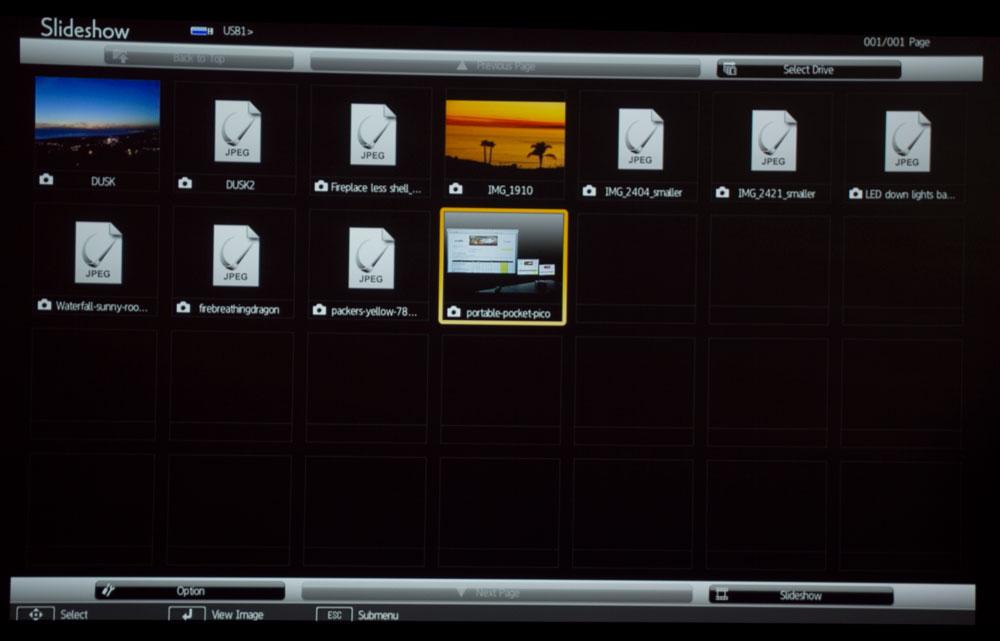Click the wrench icon on Option button
This screenshot has height=641, width=1000.
tap(108, 590)
